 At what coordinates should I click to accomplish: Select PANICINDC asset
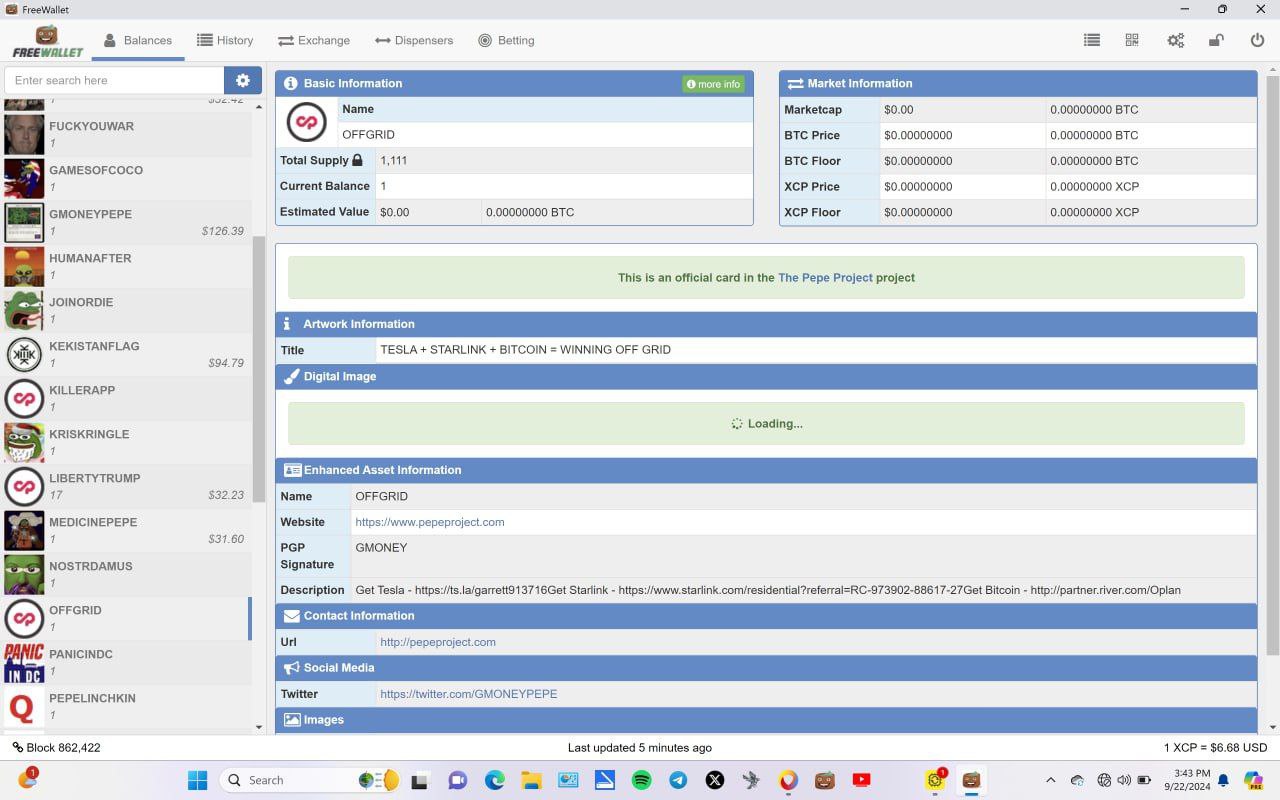[126, 662]
